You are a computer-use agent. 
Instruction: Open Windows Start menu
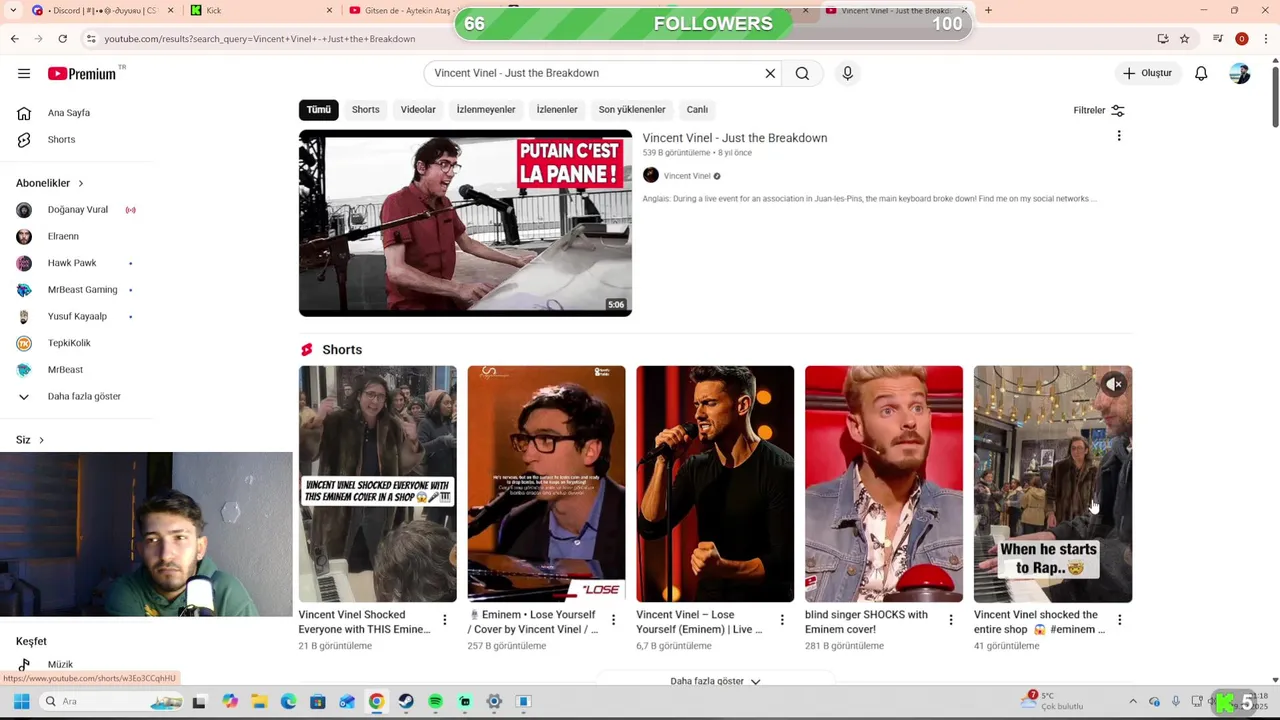(x=21, y=701)
